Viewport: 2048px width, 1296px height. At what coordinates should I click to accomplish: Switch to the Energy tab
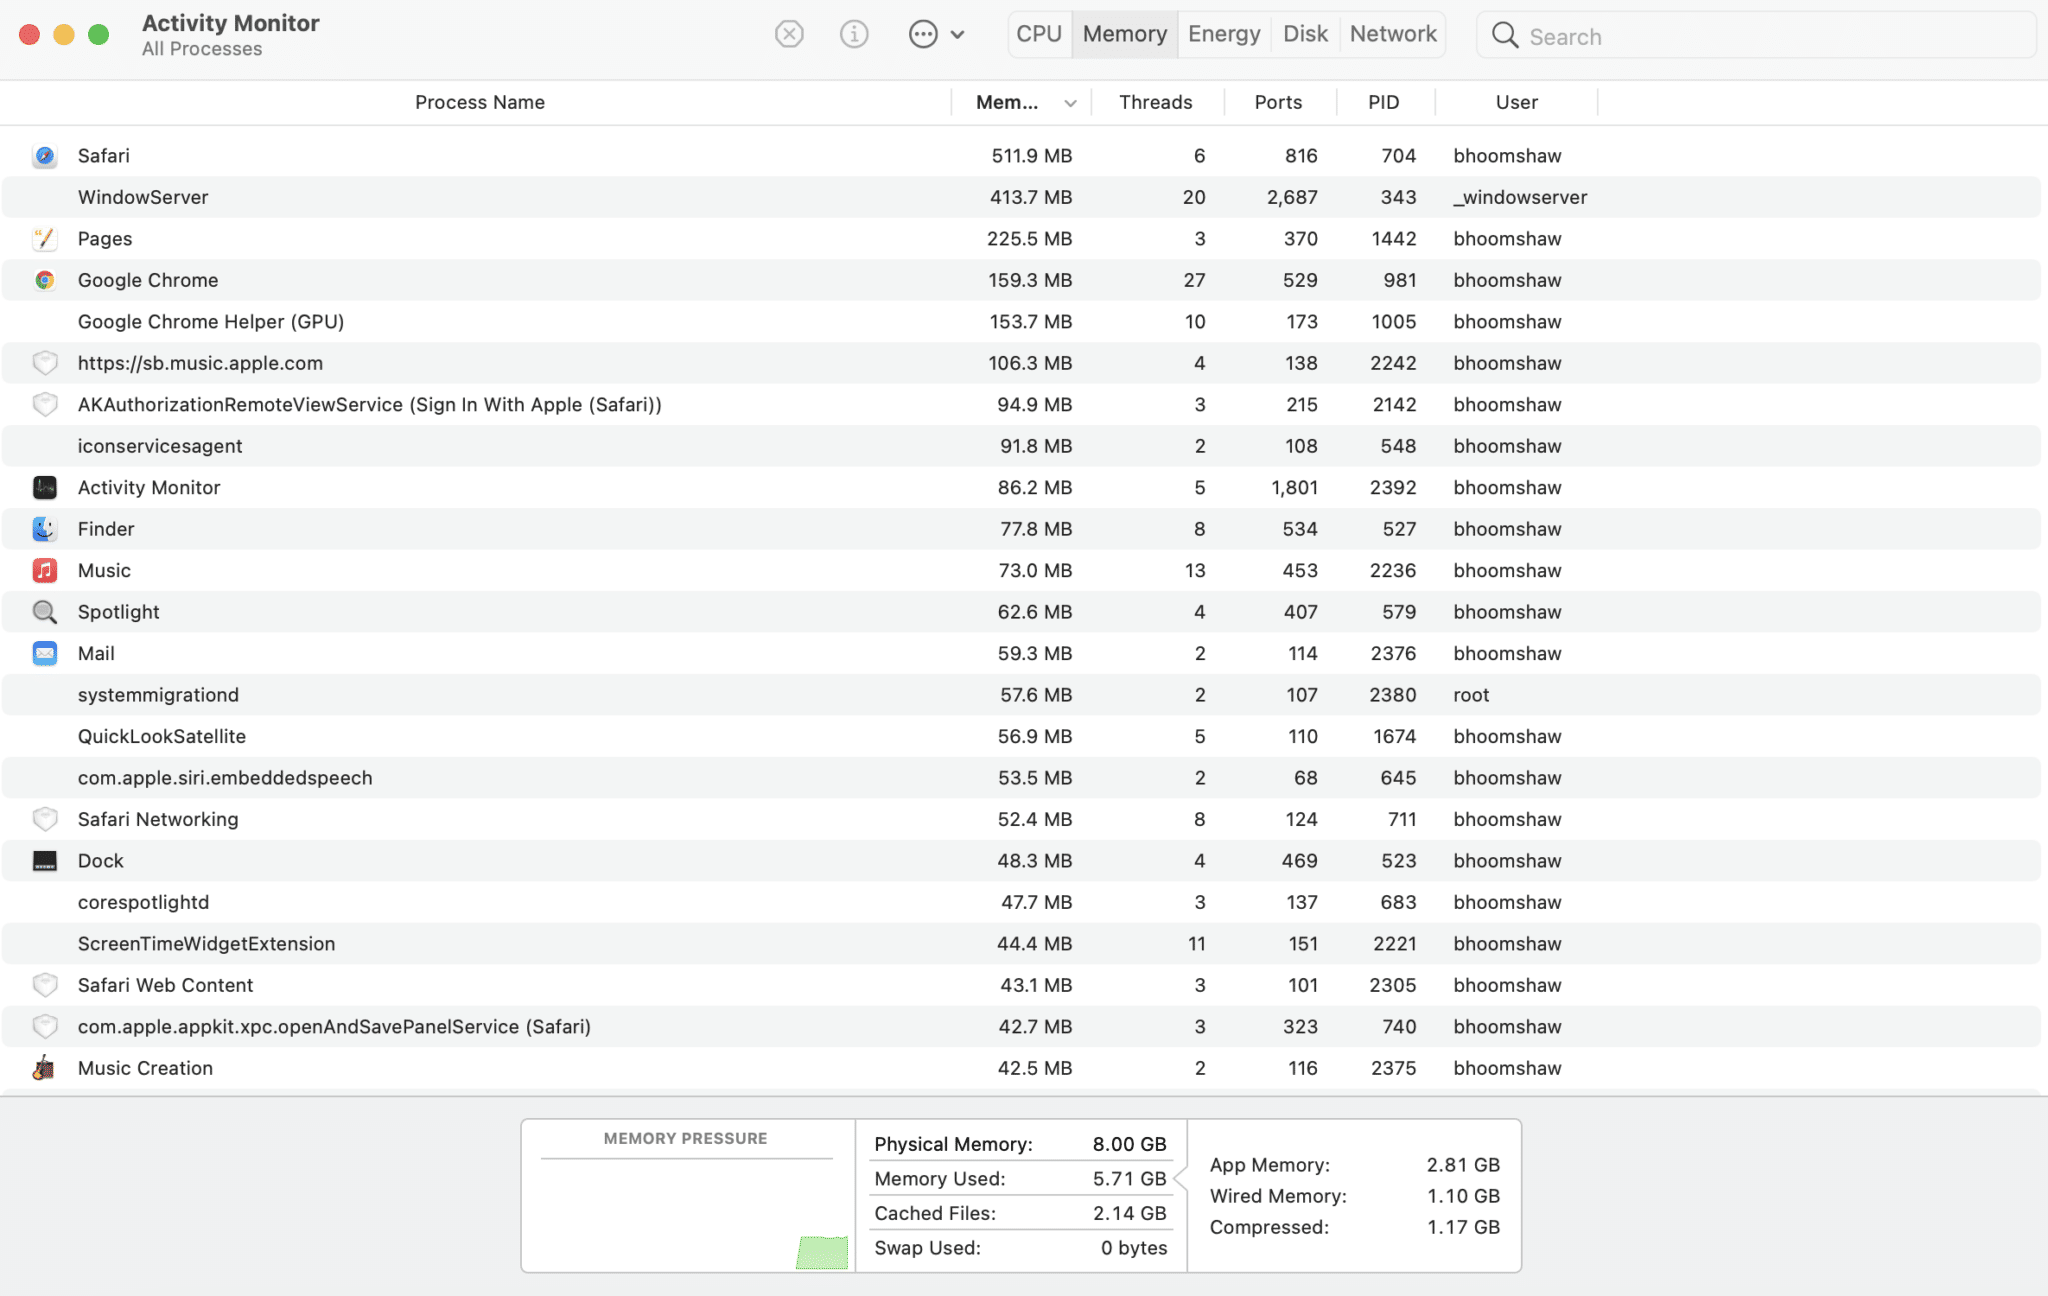coord(1223,35)
